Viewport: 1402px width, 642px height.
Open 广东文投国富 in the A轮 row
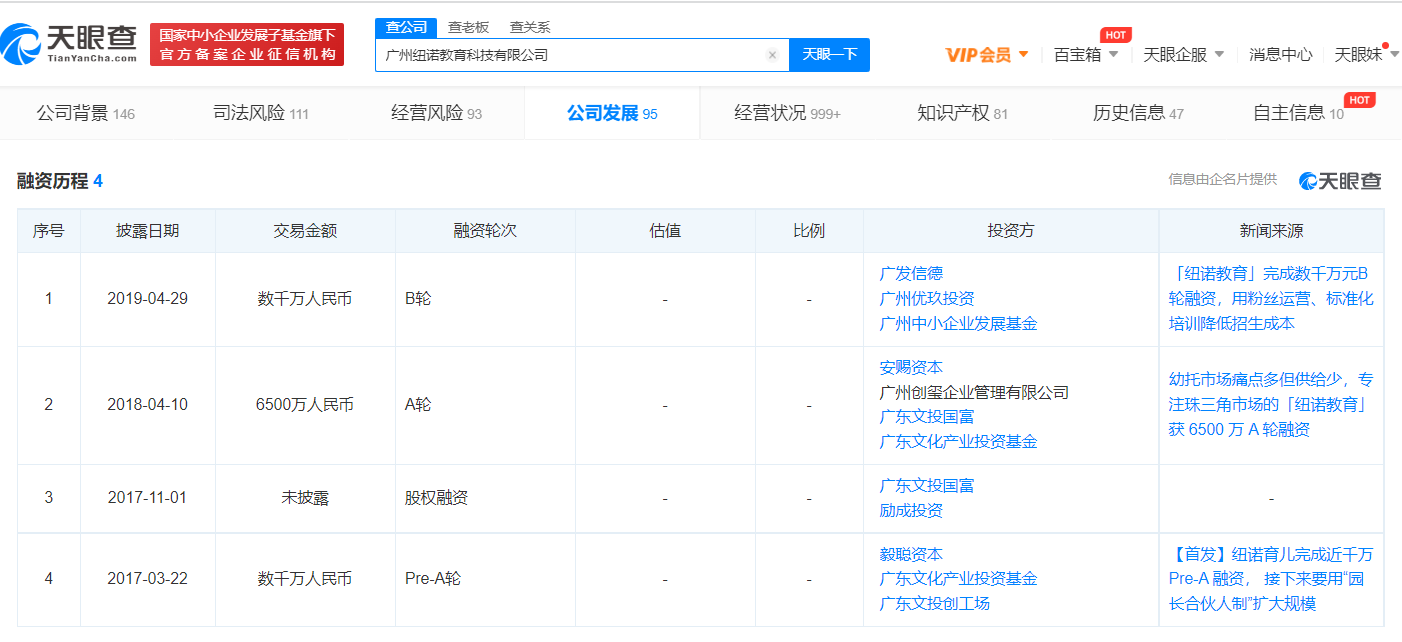click(x=927, y=416)
